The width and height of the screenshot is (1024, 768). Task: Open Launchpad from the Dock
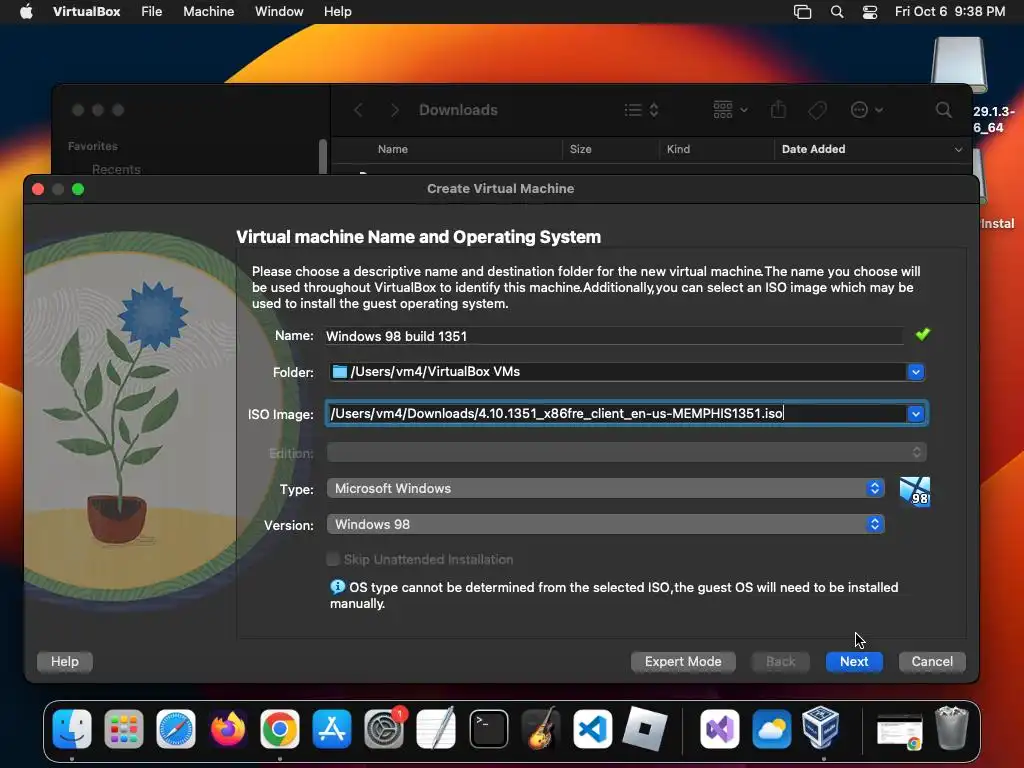click(x=123, y=729)
